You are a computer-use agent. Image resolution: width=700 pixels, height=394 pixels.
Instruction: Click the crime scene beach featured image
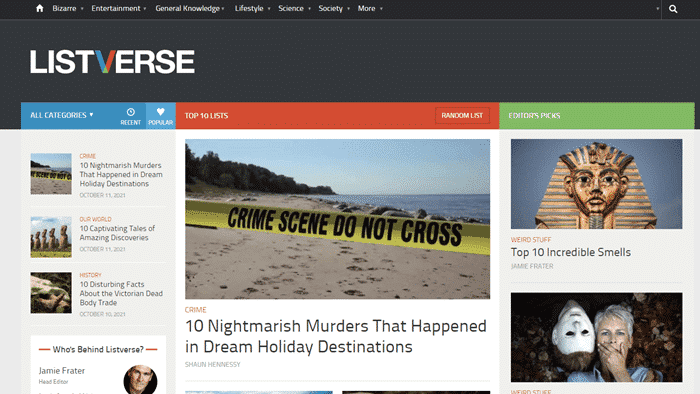pos(338,219)
